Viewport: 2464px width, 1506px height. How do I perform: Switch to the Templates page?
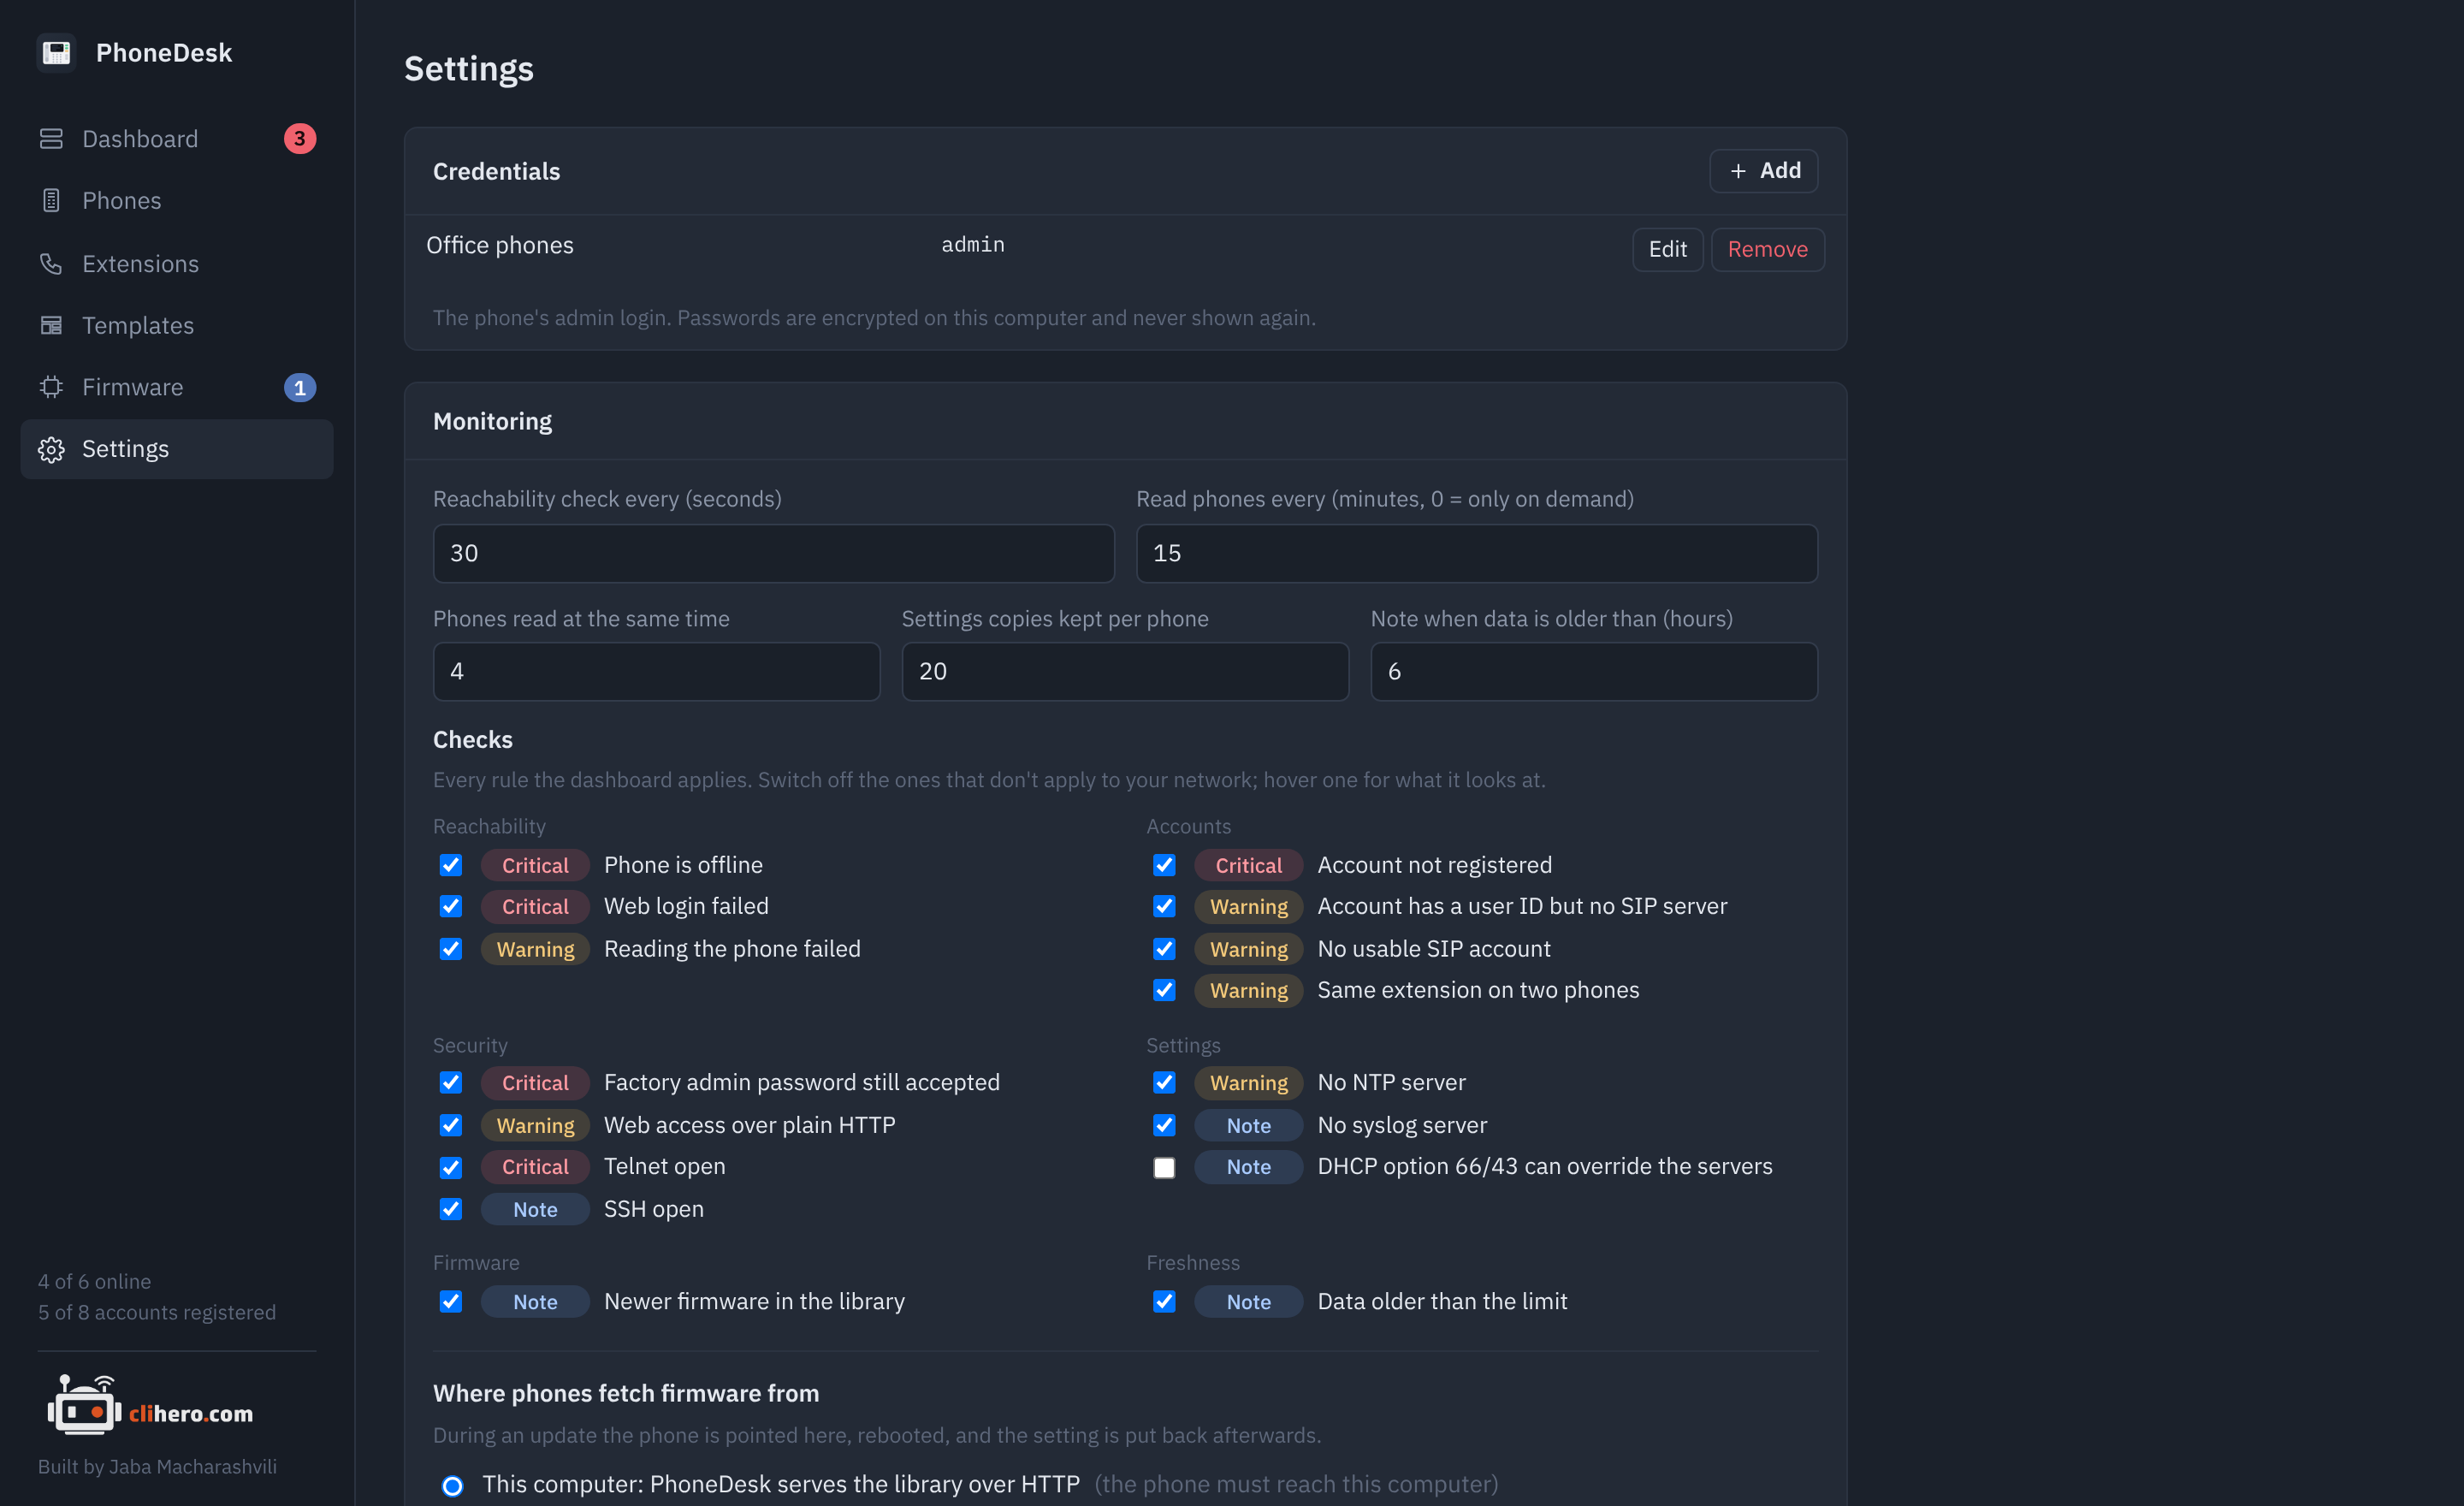[x=177, y=325]
